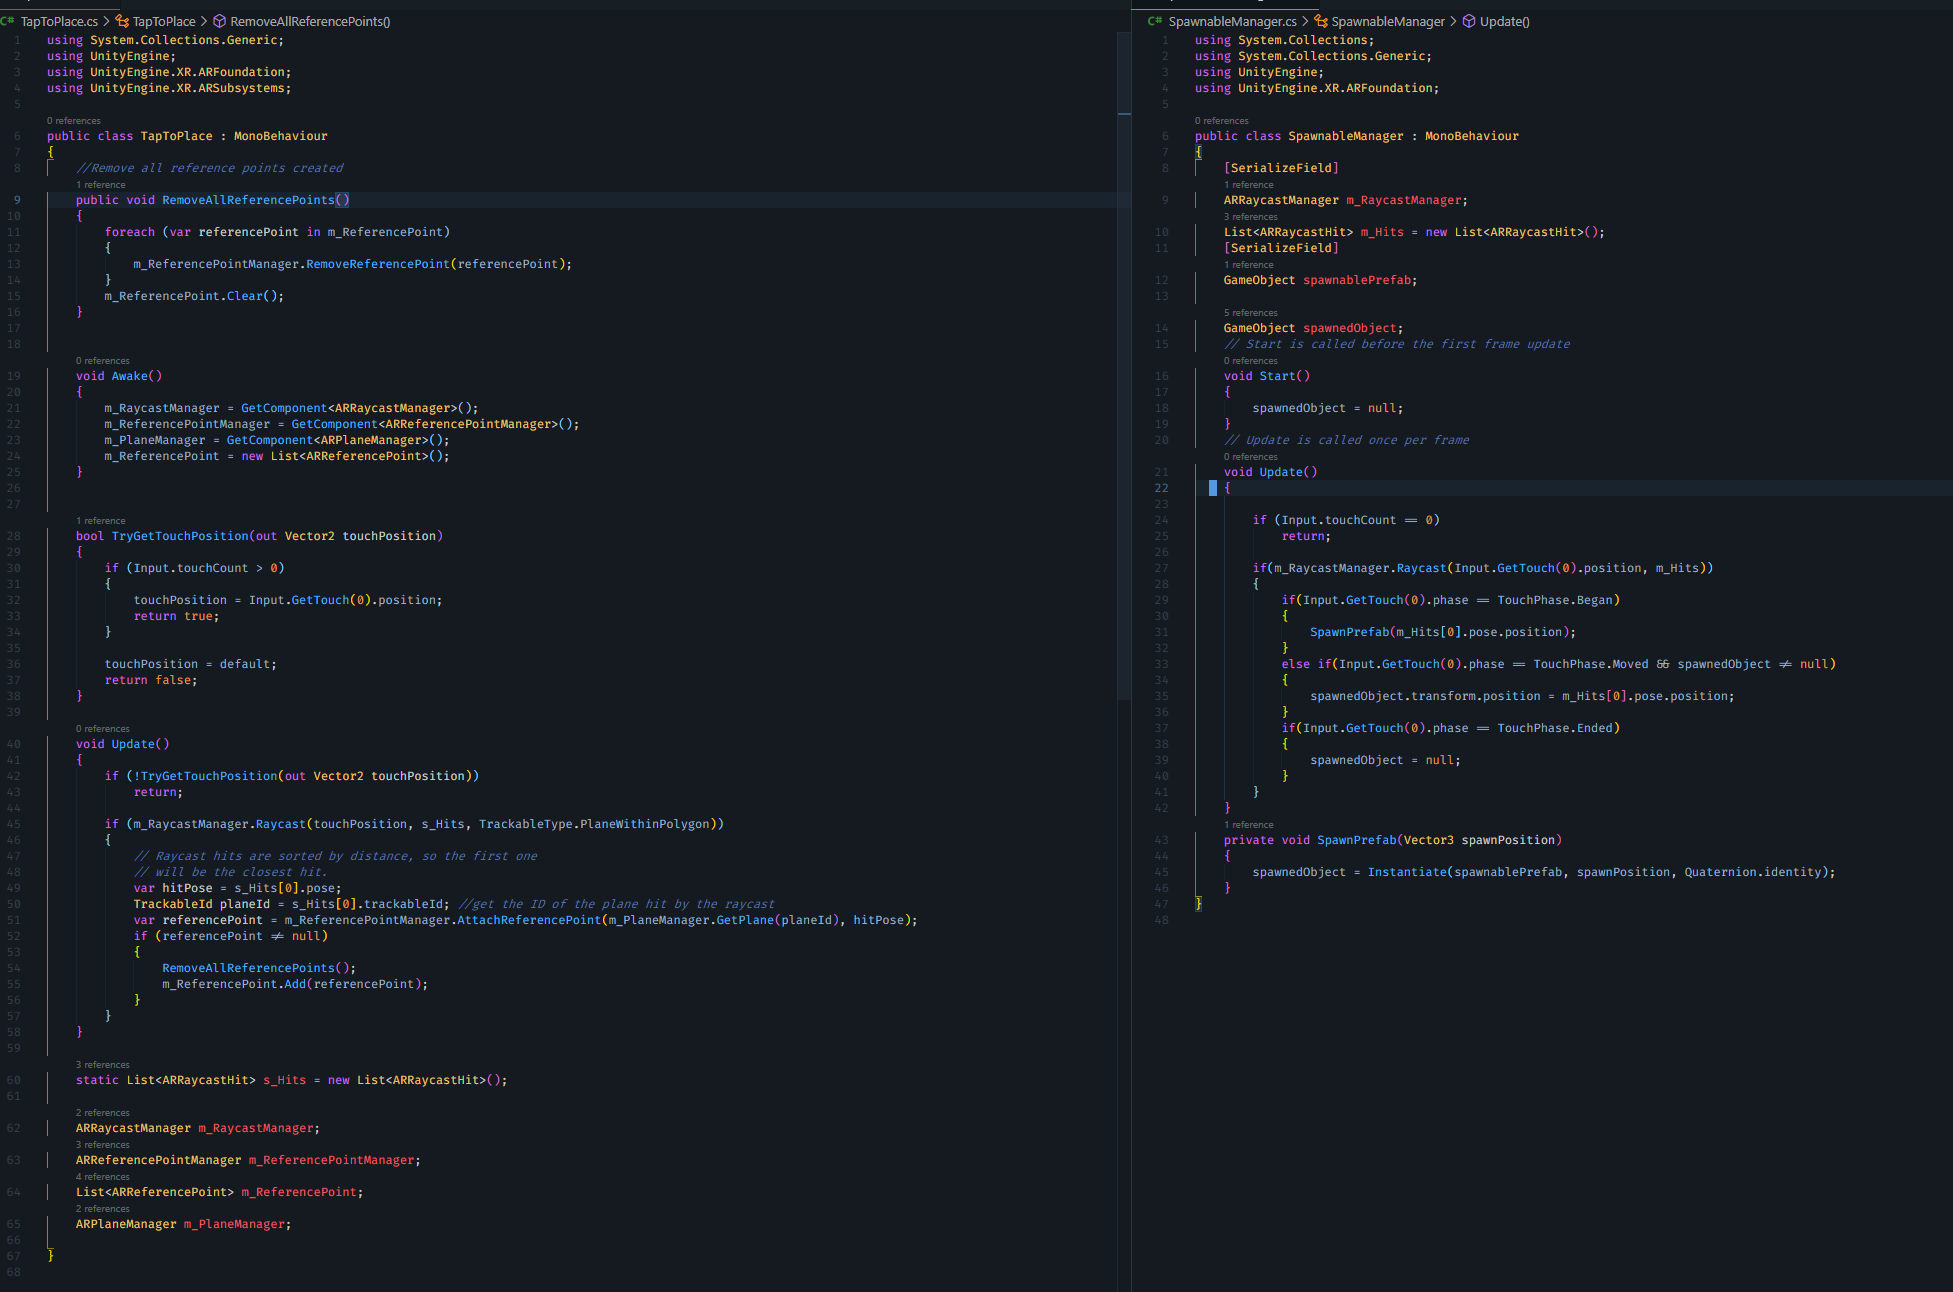Image resolution: width=1953 pixels, height=1292 pixels.
Task: Click 'TouchPhase.Ended' condition
Action: tap(1555, 728)
